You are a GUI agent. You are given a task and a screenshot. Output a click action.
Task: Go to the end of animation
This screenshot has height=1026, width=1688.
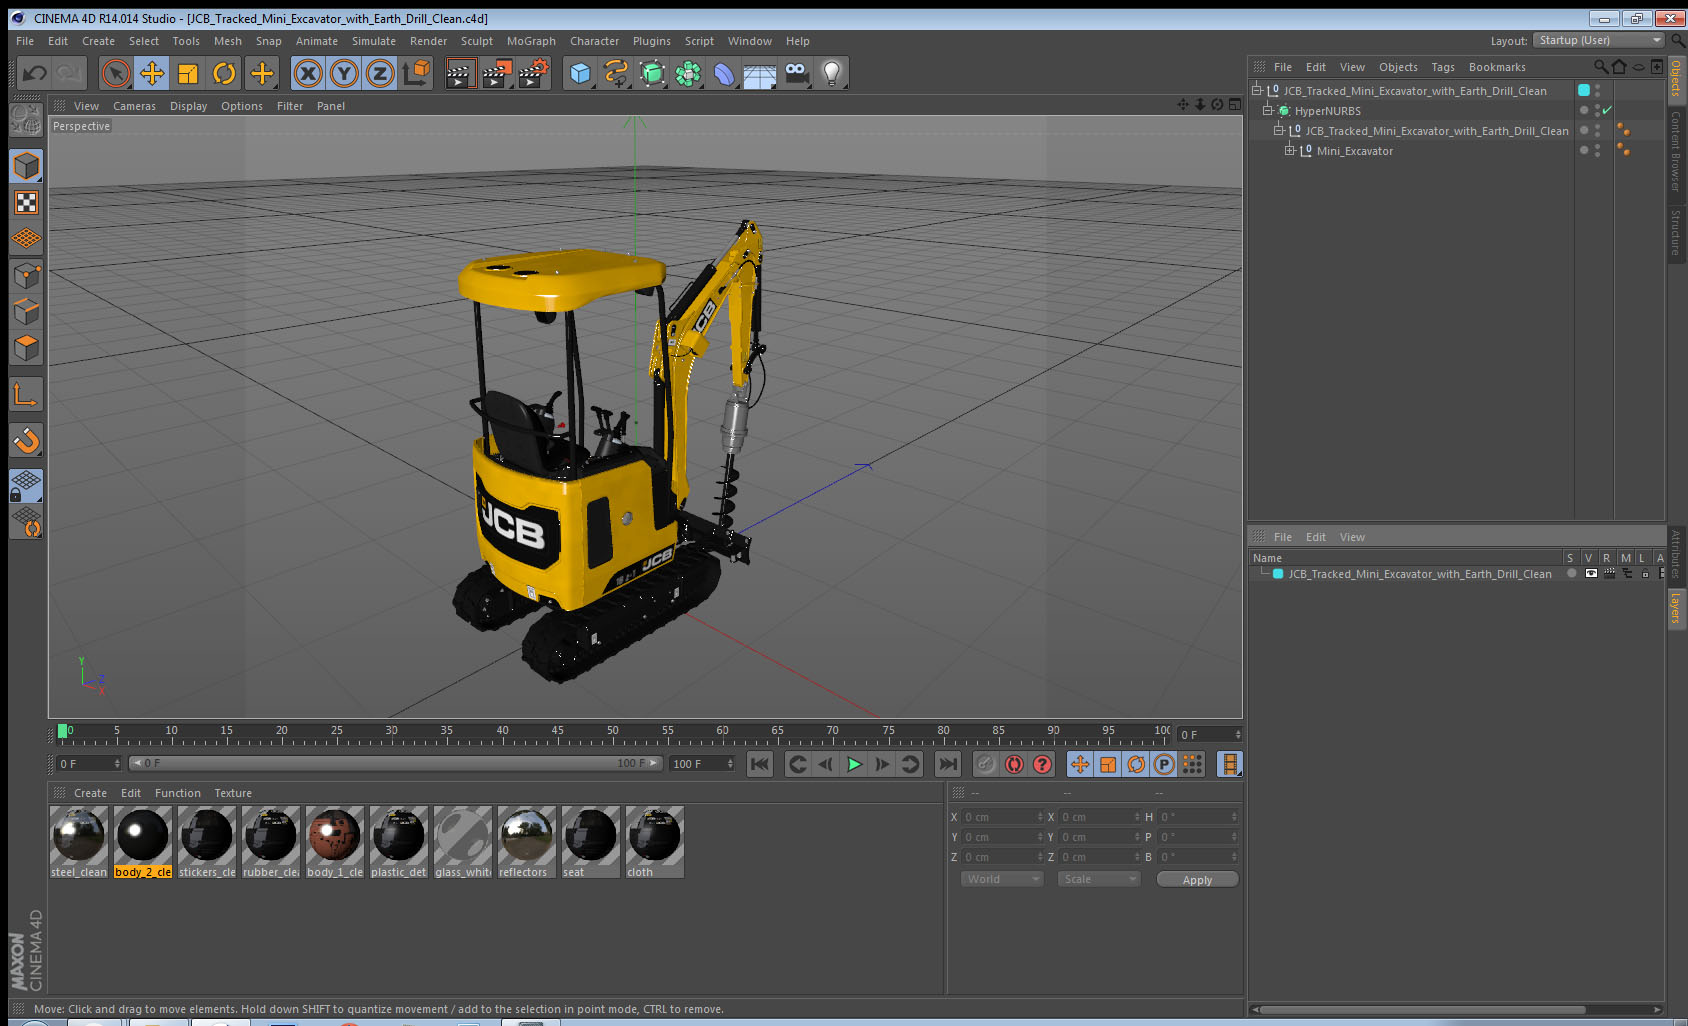(947, 764)
